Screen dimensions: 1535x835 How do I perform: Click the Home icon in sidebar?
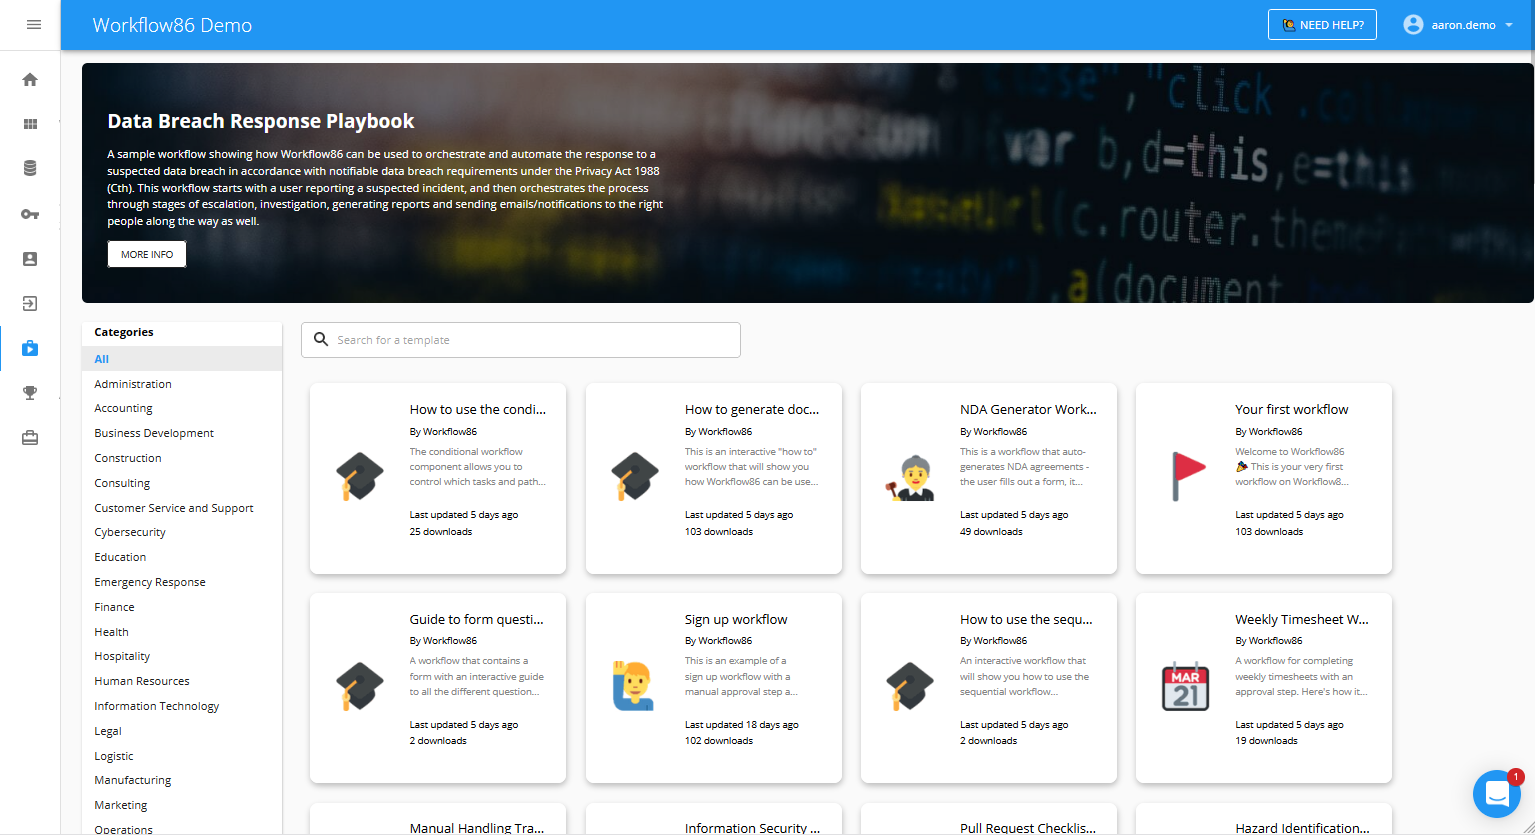coord(30,80)
